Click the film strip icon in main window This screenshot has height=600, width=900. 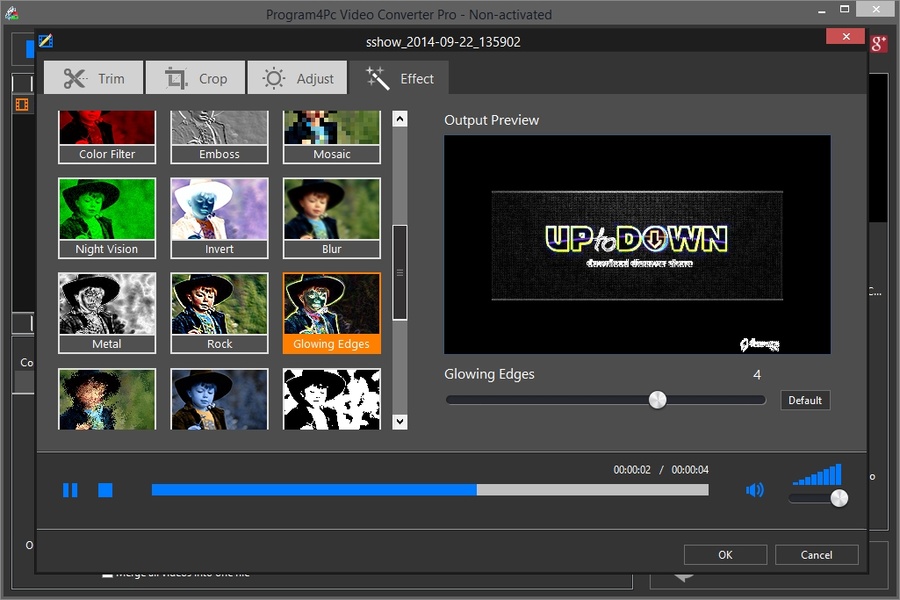(22, 104)
